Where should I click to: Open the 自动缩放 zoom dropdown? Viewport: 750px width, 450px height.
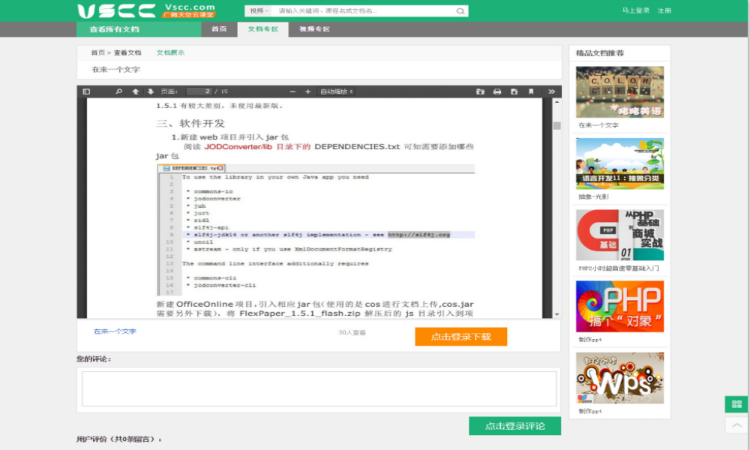[x=337, y=91]
